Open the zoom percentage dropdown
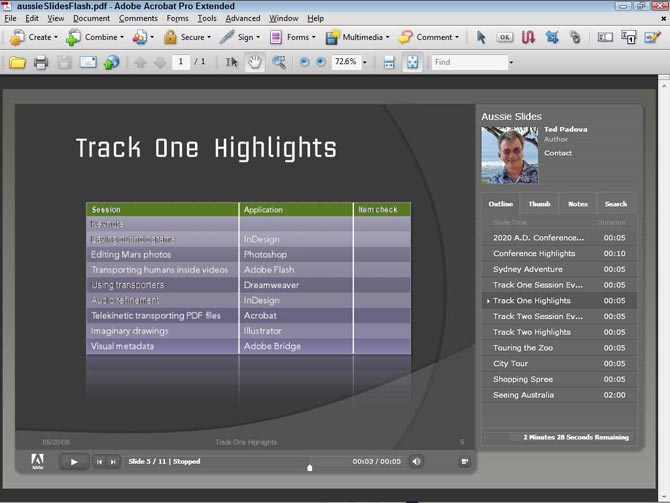The height and width of the screenshot is (503, 670). click(x=365, y=62)
